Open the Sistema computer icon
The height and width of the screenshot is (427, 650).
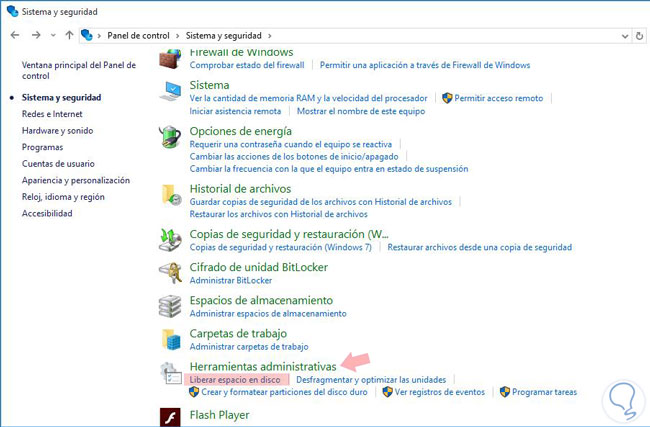[x=170, y=91]
